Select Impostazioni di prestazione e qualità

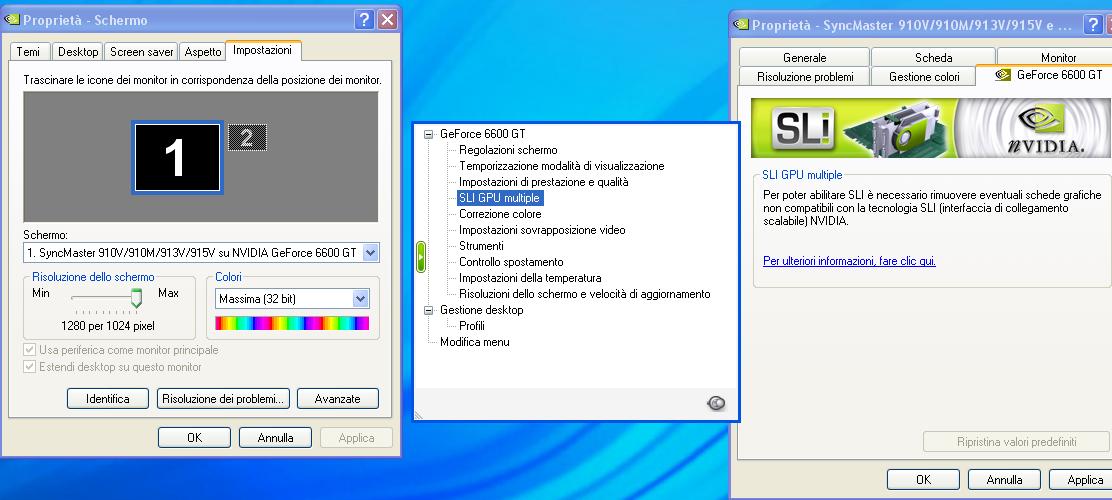pos(544,182)
